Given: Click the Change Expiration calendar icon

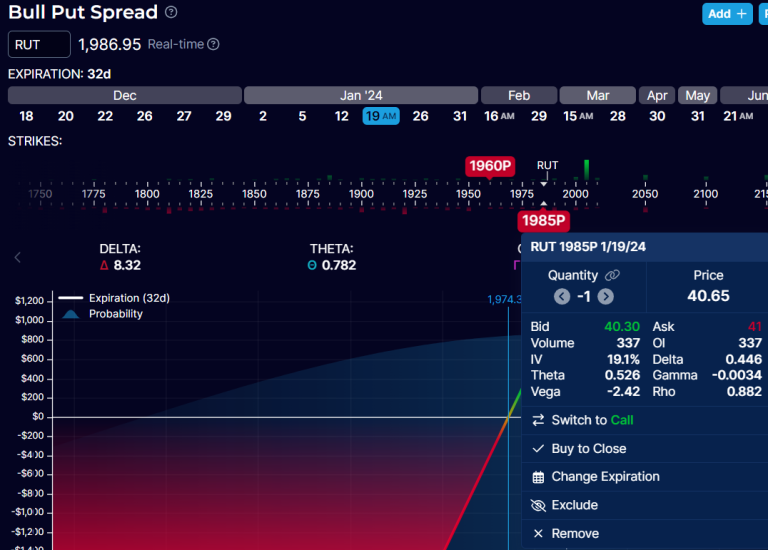Looking at the screenshot, I should pos(538,477).
